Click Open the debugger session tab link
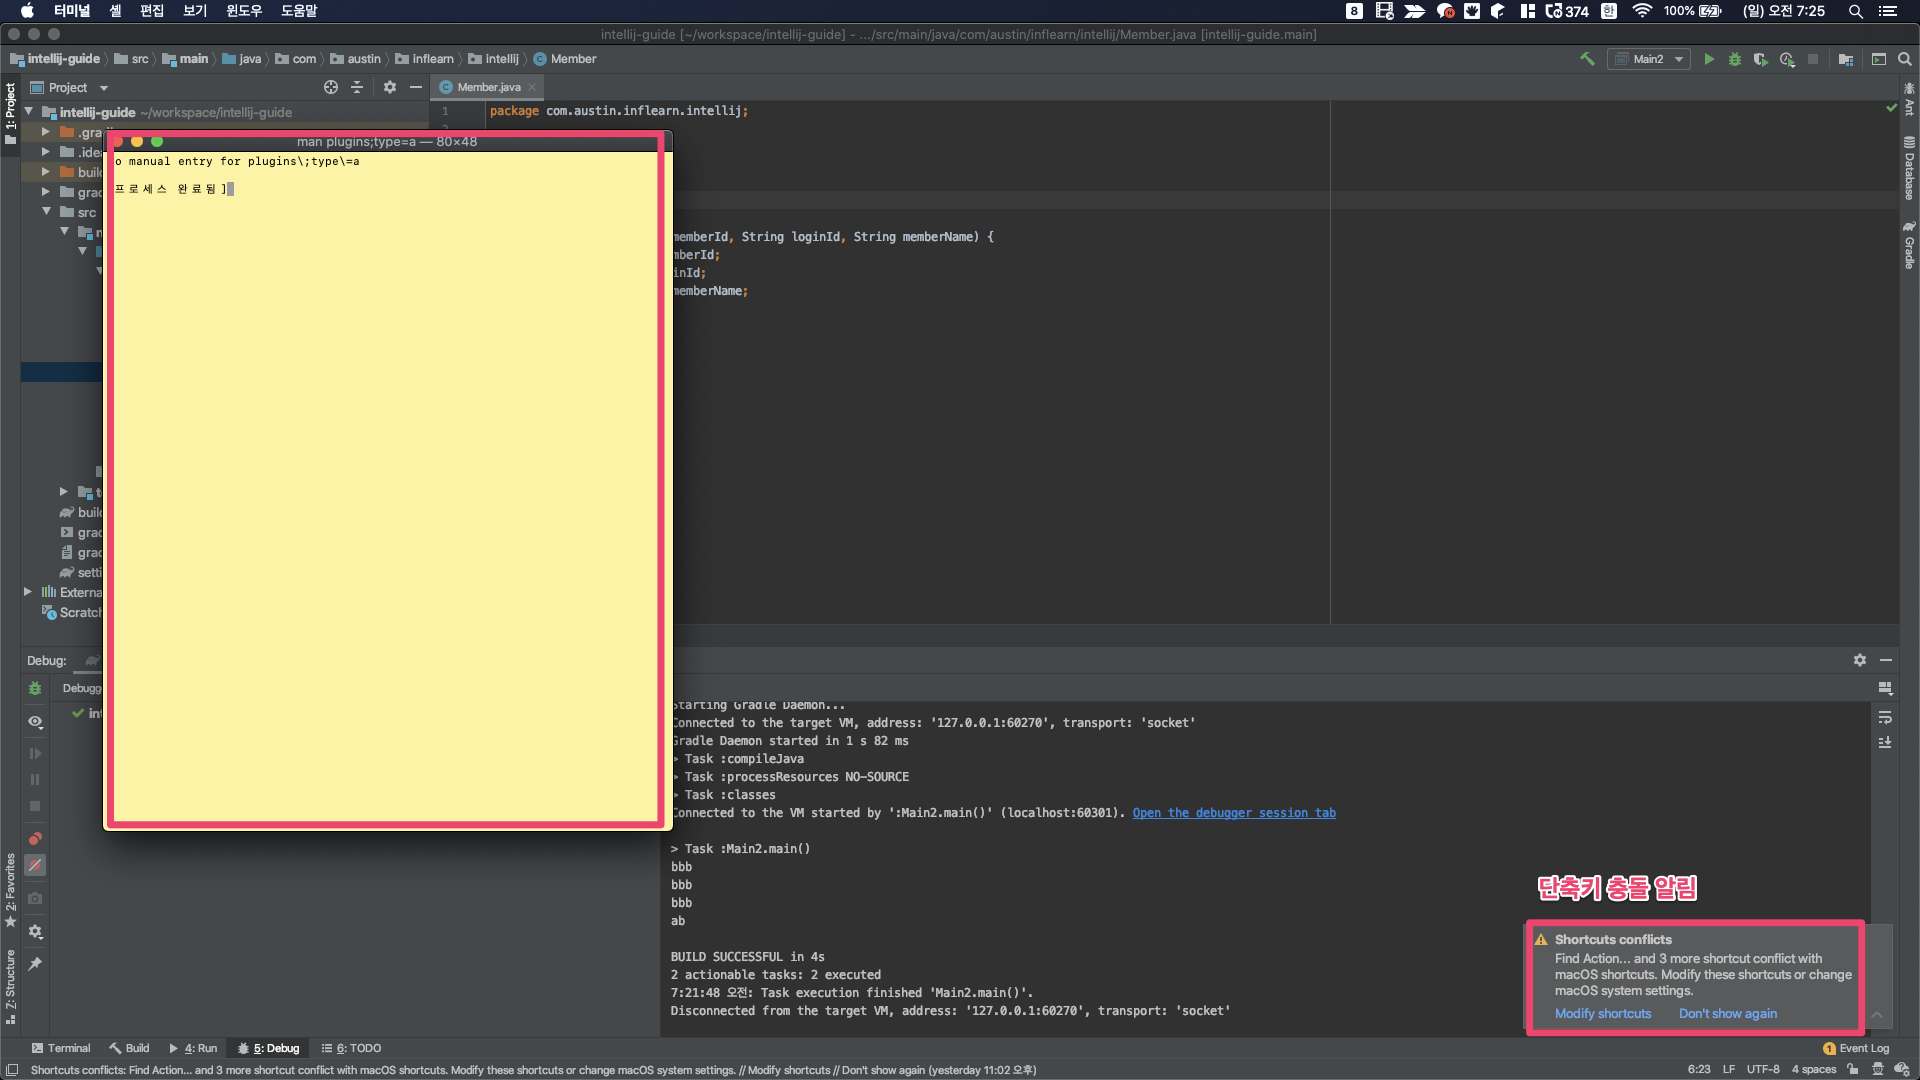Screen dimensions: 1920x1080 coord(1234,813)
